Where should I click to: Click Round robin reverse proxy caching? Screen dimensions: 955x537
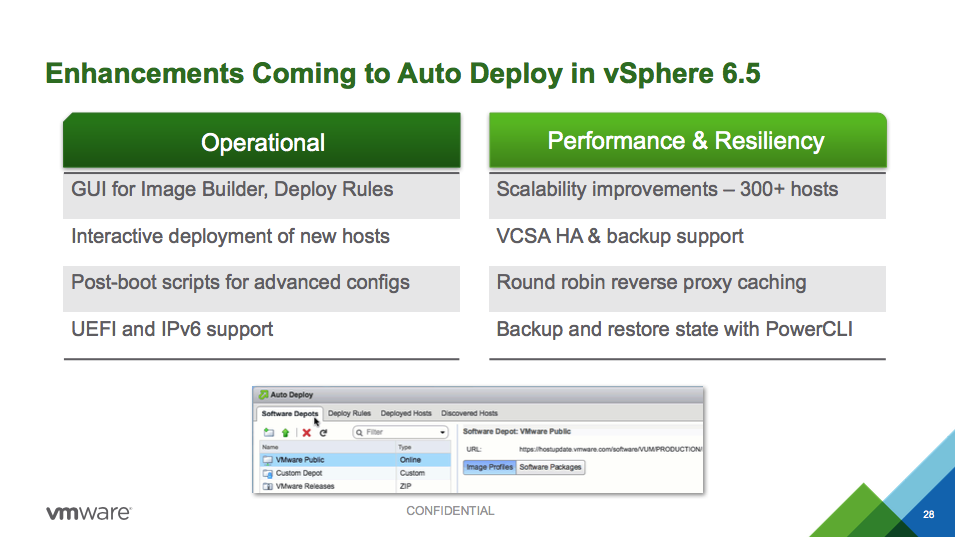pos(651,283)
